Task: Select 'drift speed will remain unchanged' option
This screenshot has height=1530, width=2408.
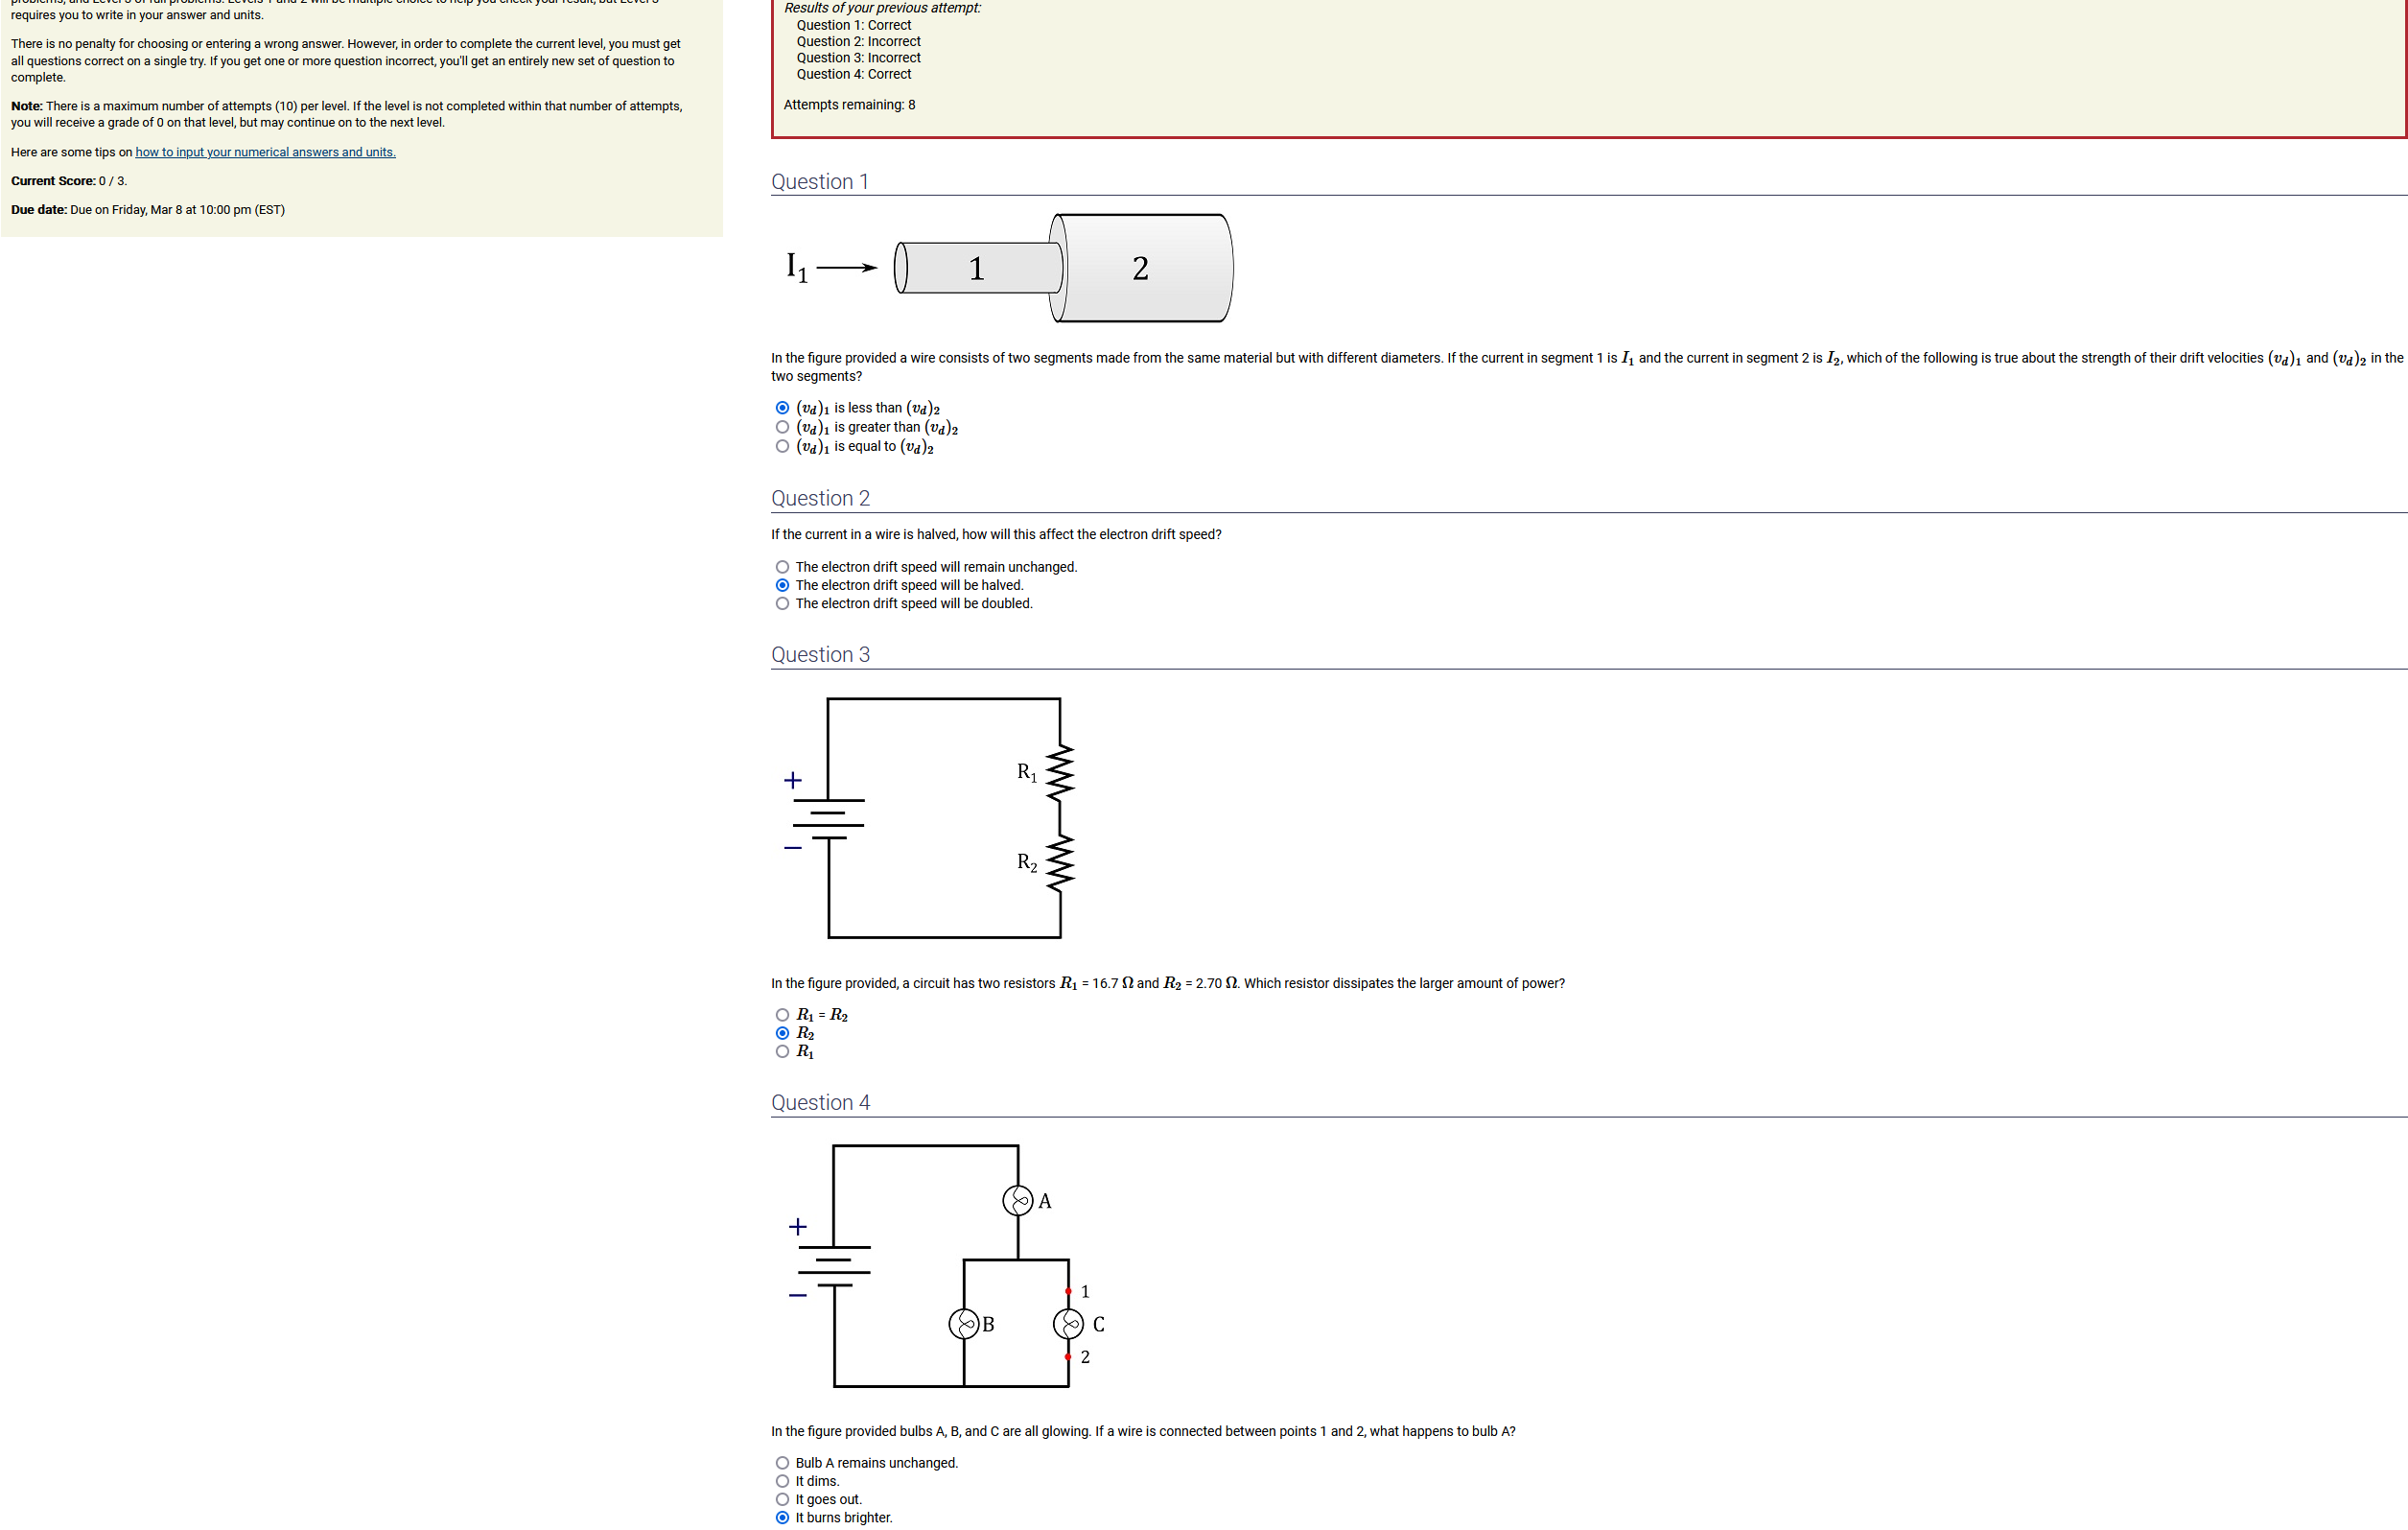Action: tap(782, 567)
